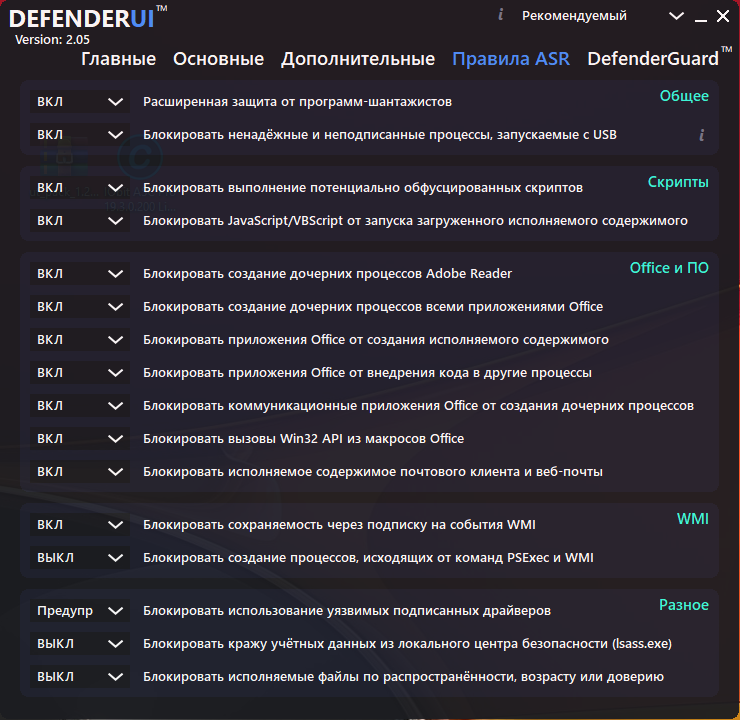Open the DefenderGuard tab

653,59
